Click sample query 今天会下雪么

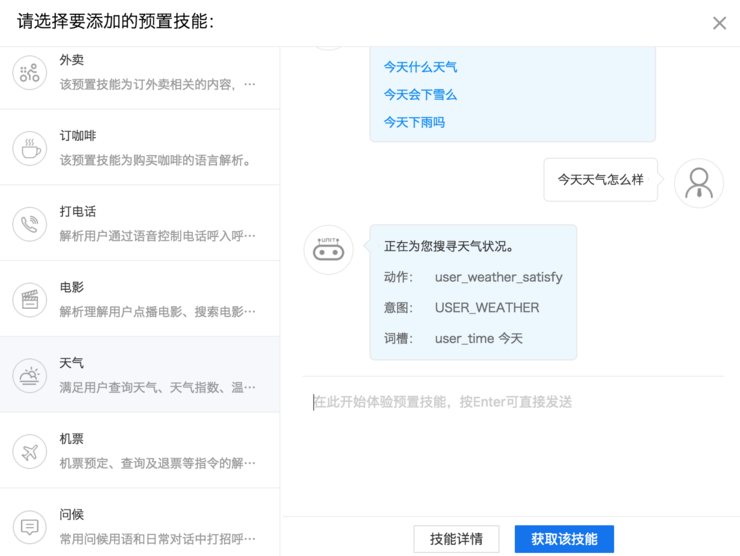420,95
